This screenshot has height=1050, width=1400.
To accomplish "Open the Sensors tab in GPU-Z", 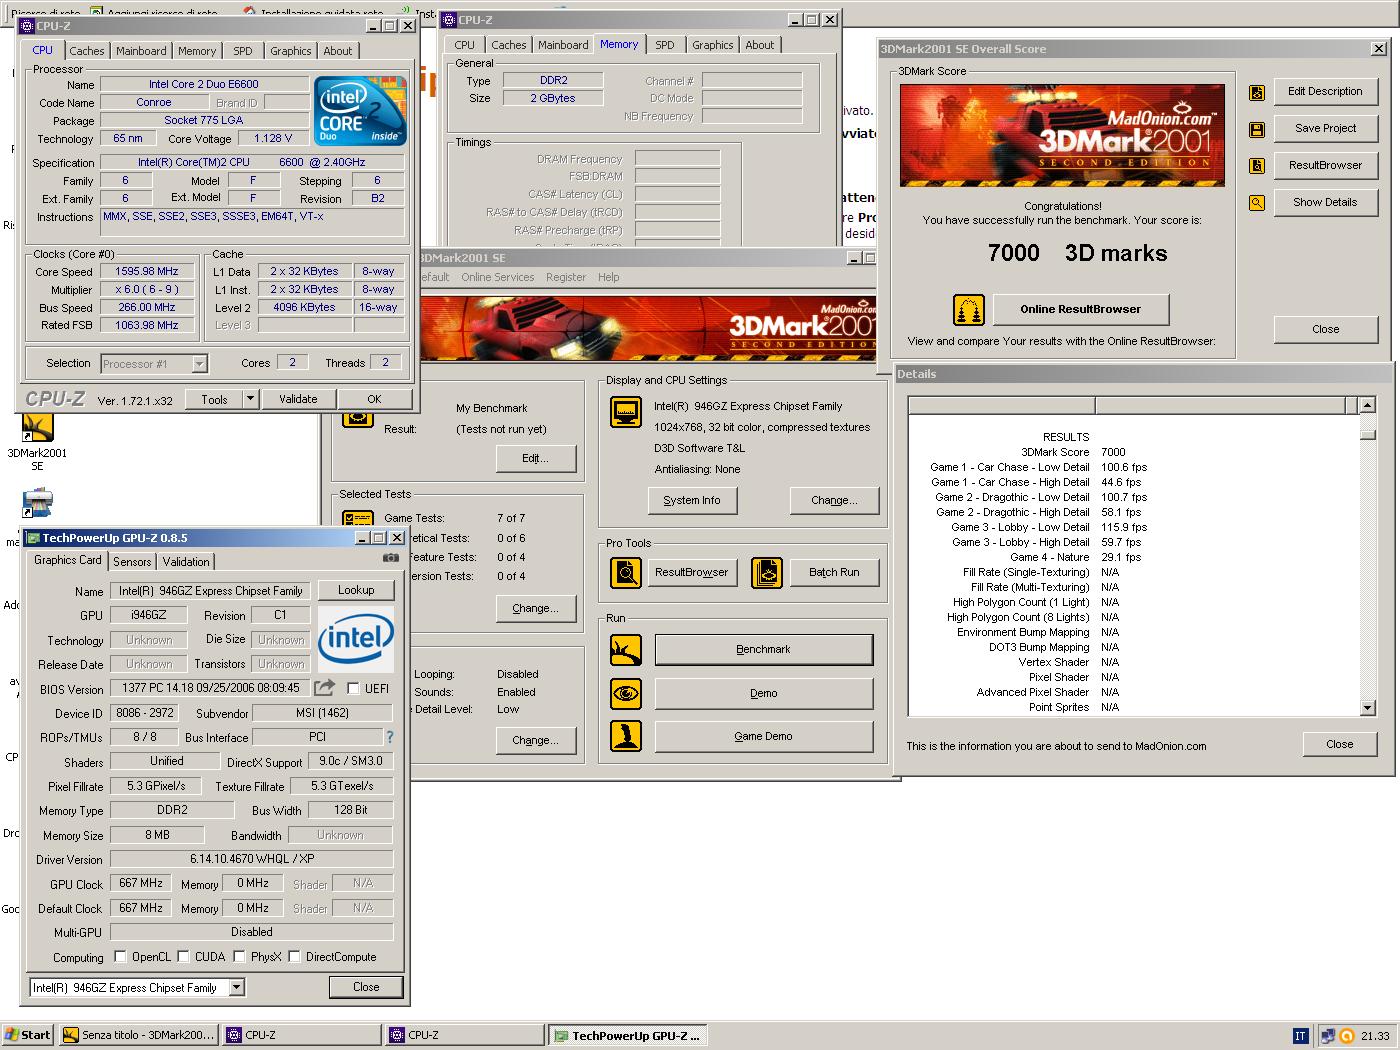I will click(x=132, y=562).
